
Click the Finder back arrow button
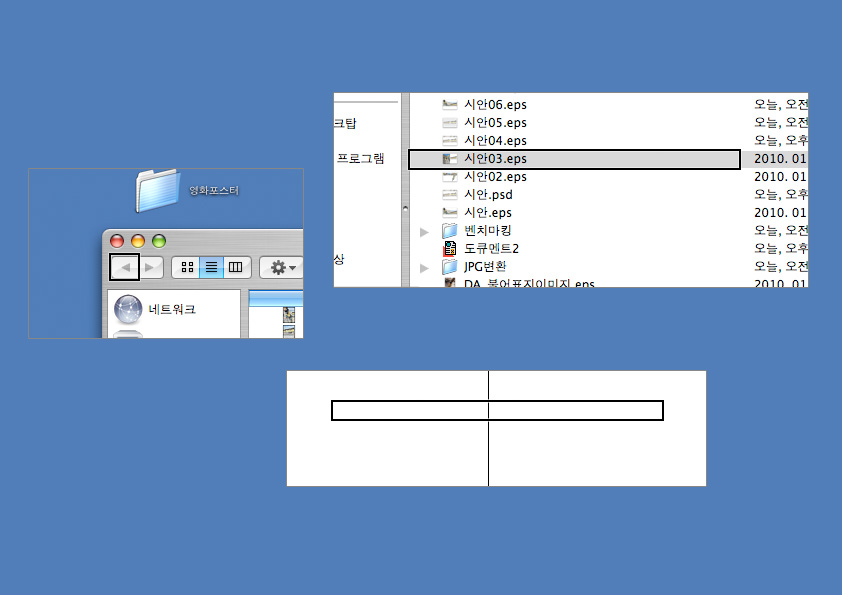[124, 267]
